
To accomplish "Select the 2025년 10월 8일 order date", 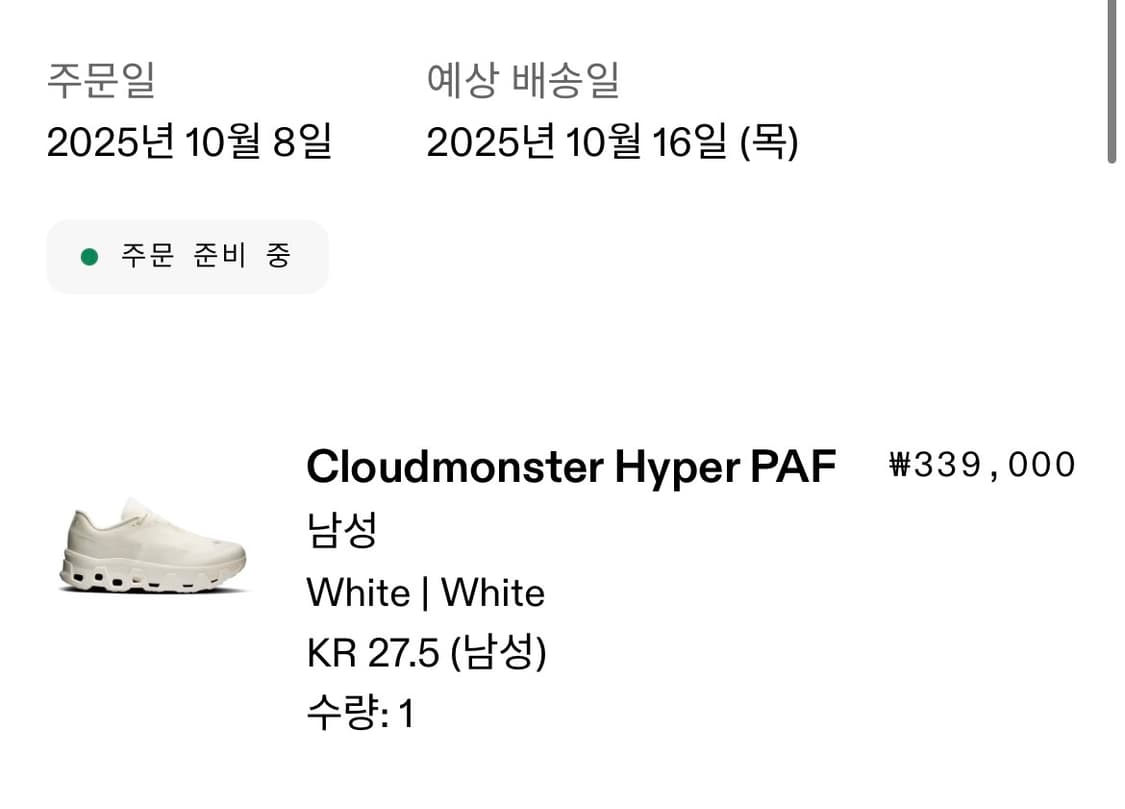I will [189, 143].
